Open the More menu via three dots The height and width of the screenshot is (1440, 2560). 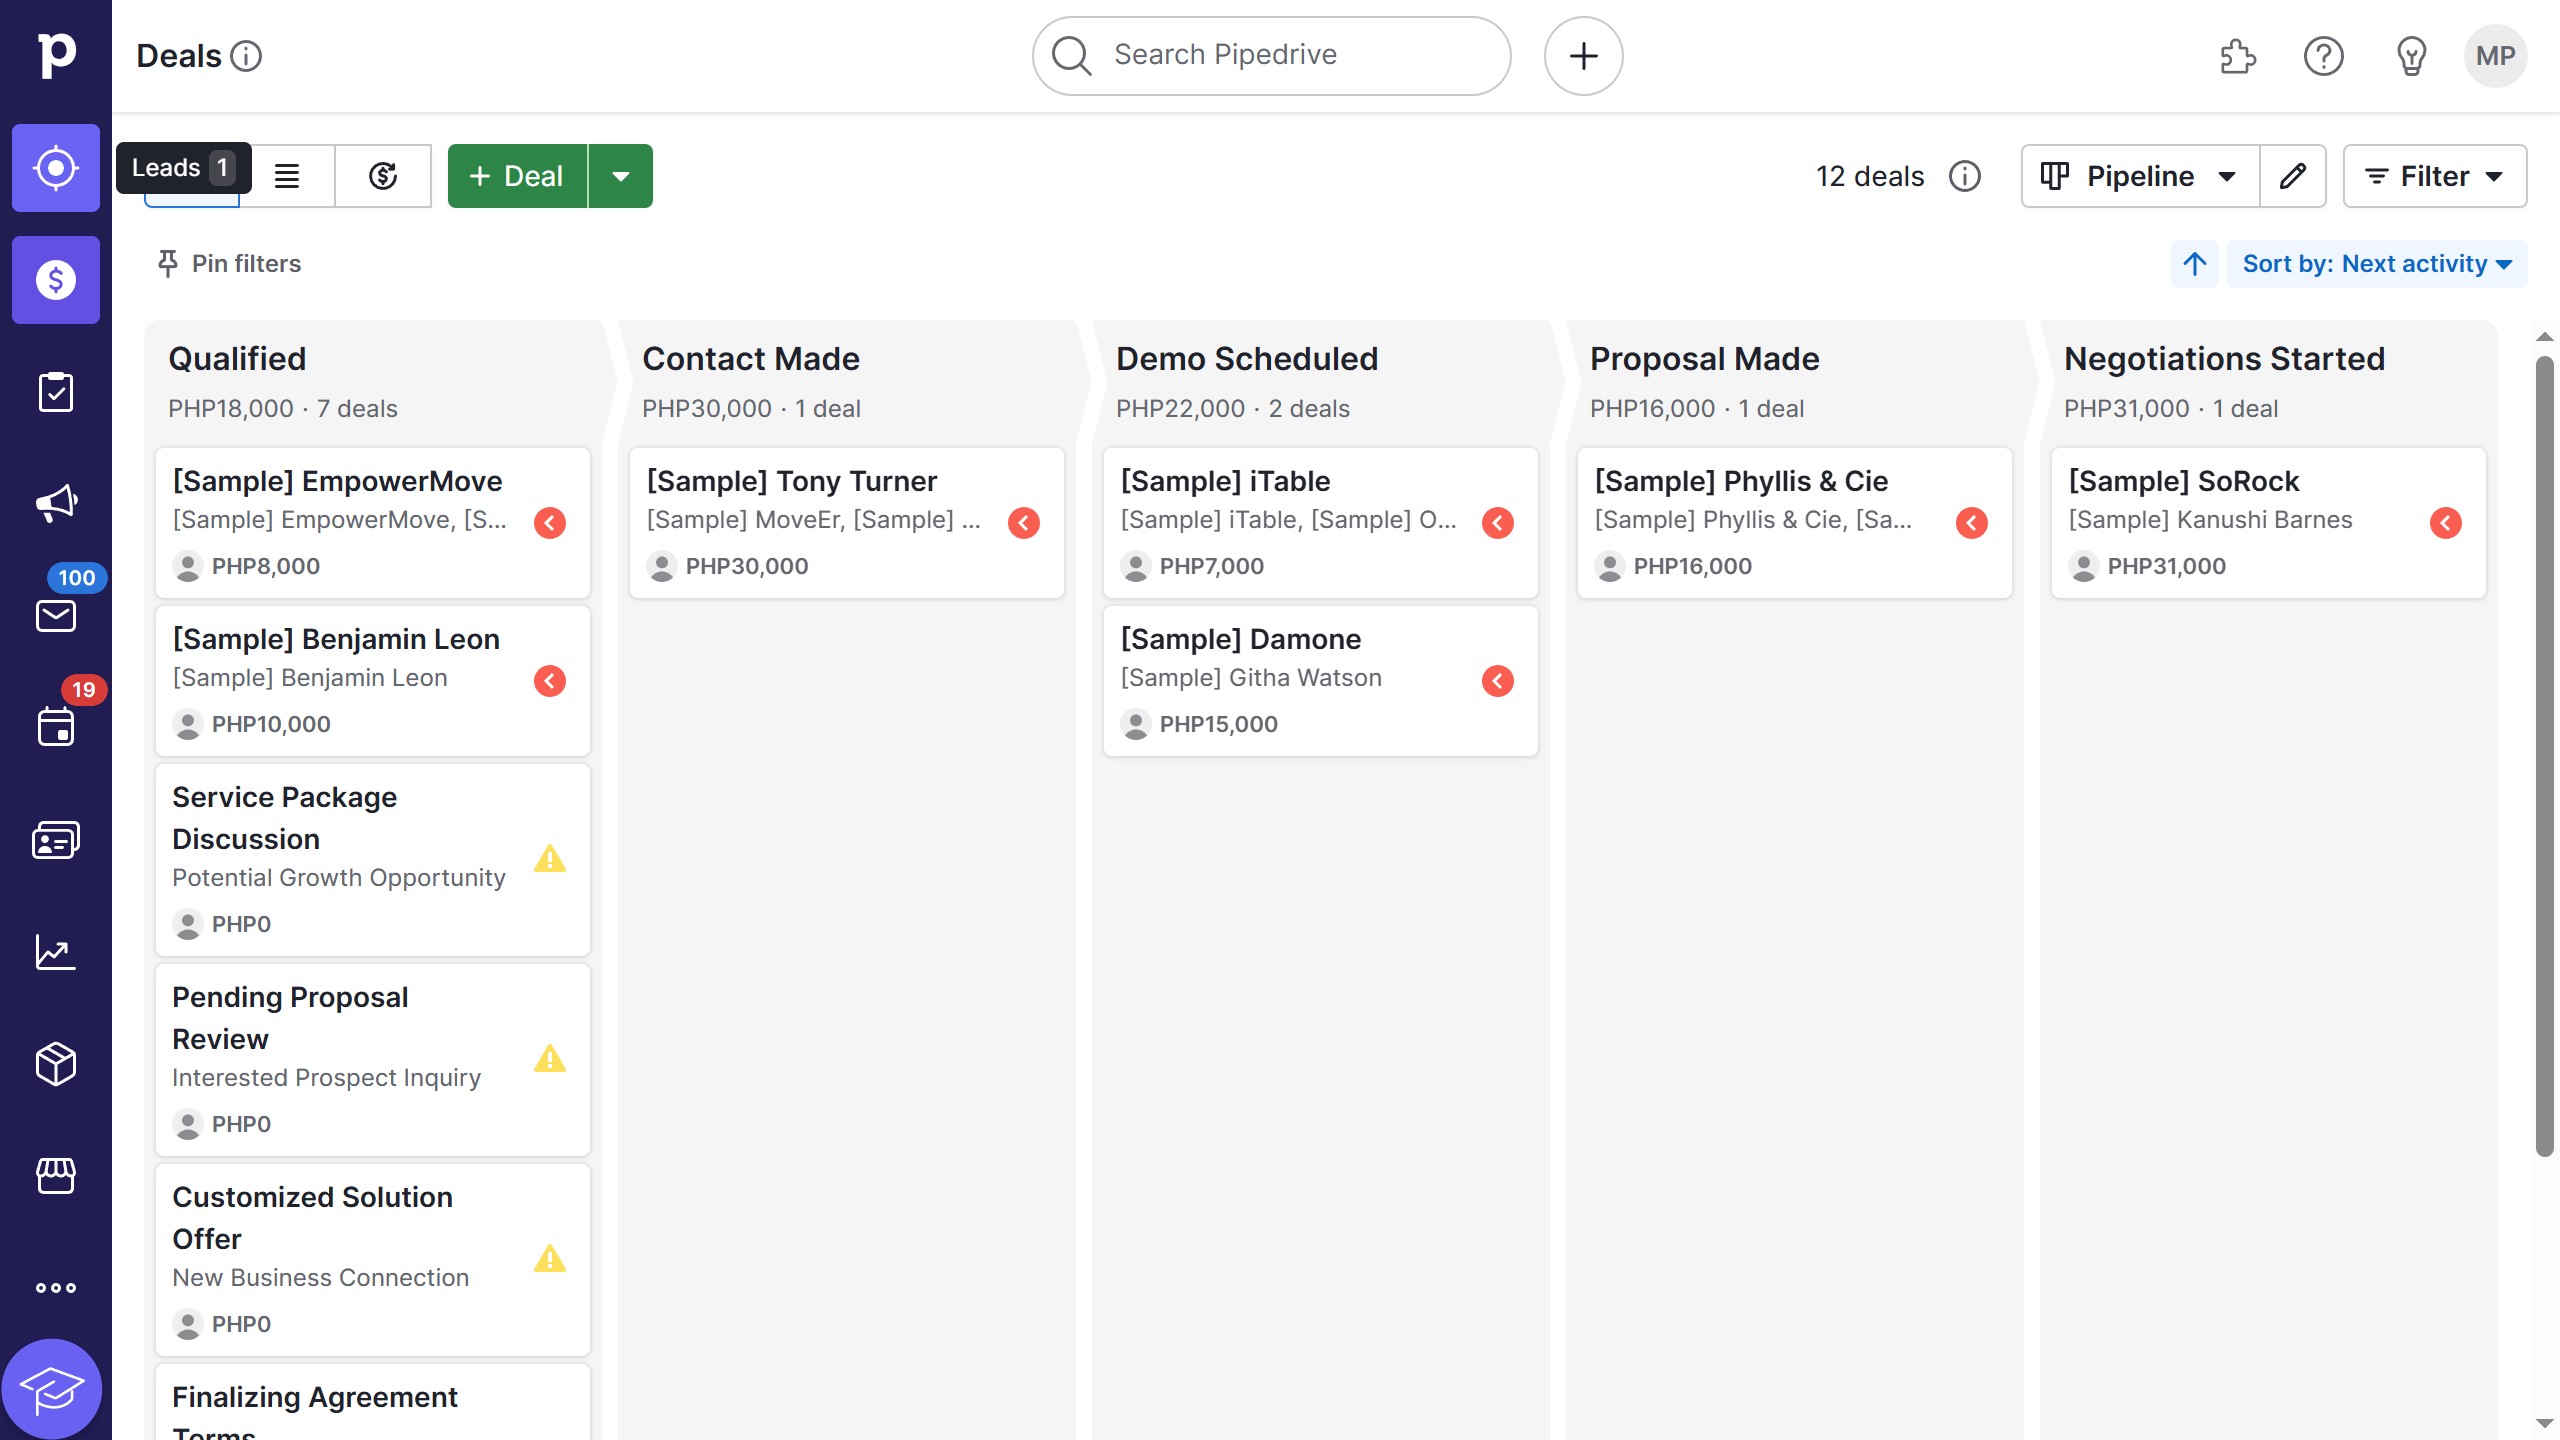pos(55,1287)
